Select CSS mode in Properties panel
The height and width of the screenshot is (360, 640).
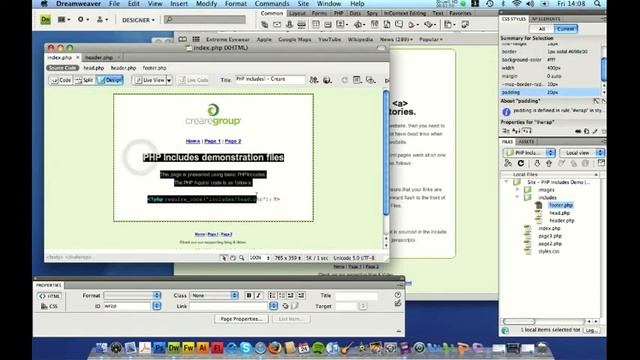[50, 306]
